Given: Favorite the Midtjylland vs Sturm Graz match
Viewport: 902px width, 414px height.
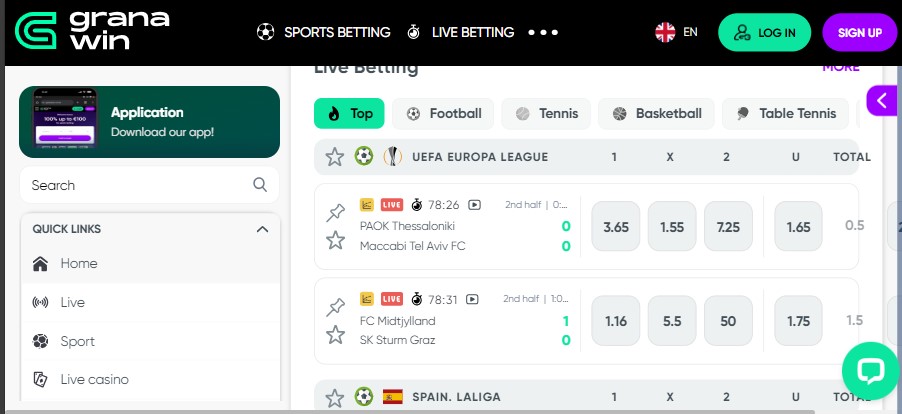Looking at the screenshot, I should [335, 334].
